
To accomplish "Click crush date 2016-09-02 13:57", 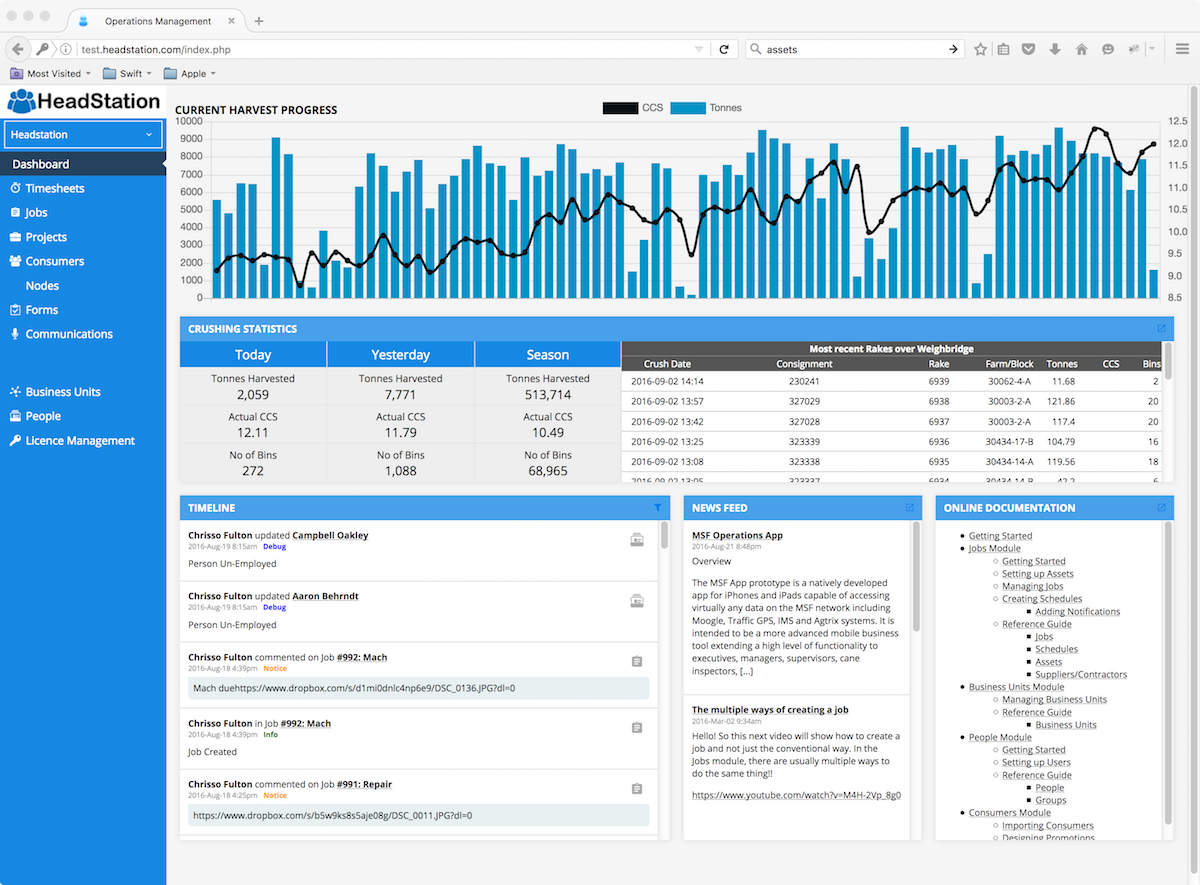I will click(667, 401).
